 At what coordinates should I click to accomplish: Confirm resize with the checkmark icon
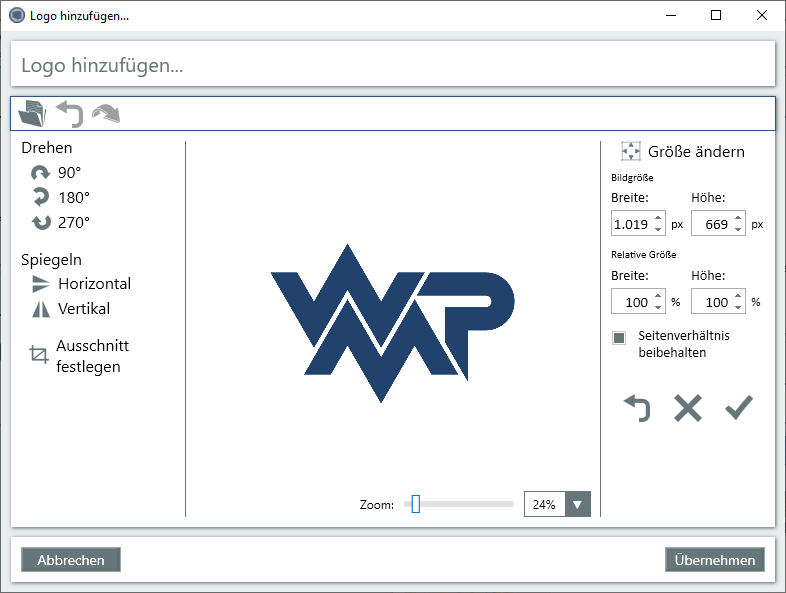tap(738, 407)
